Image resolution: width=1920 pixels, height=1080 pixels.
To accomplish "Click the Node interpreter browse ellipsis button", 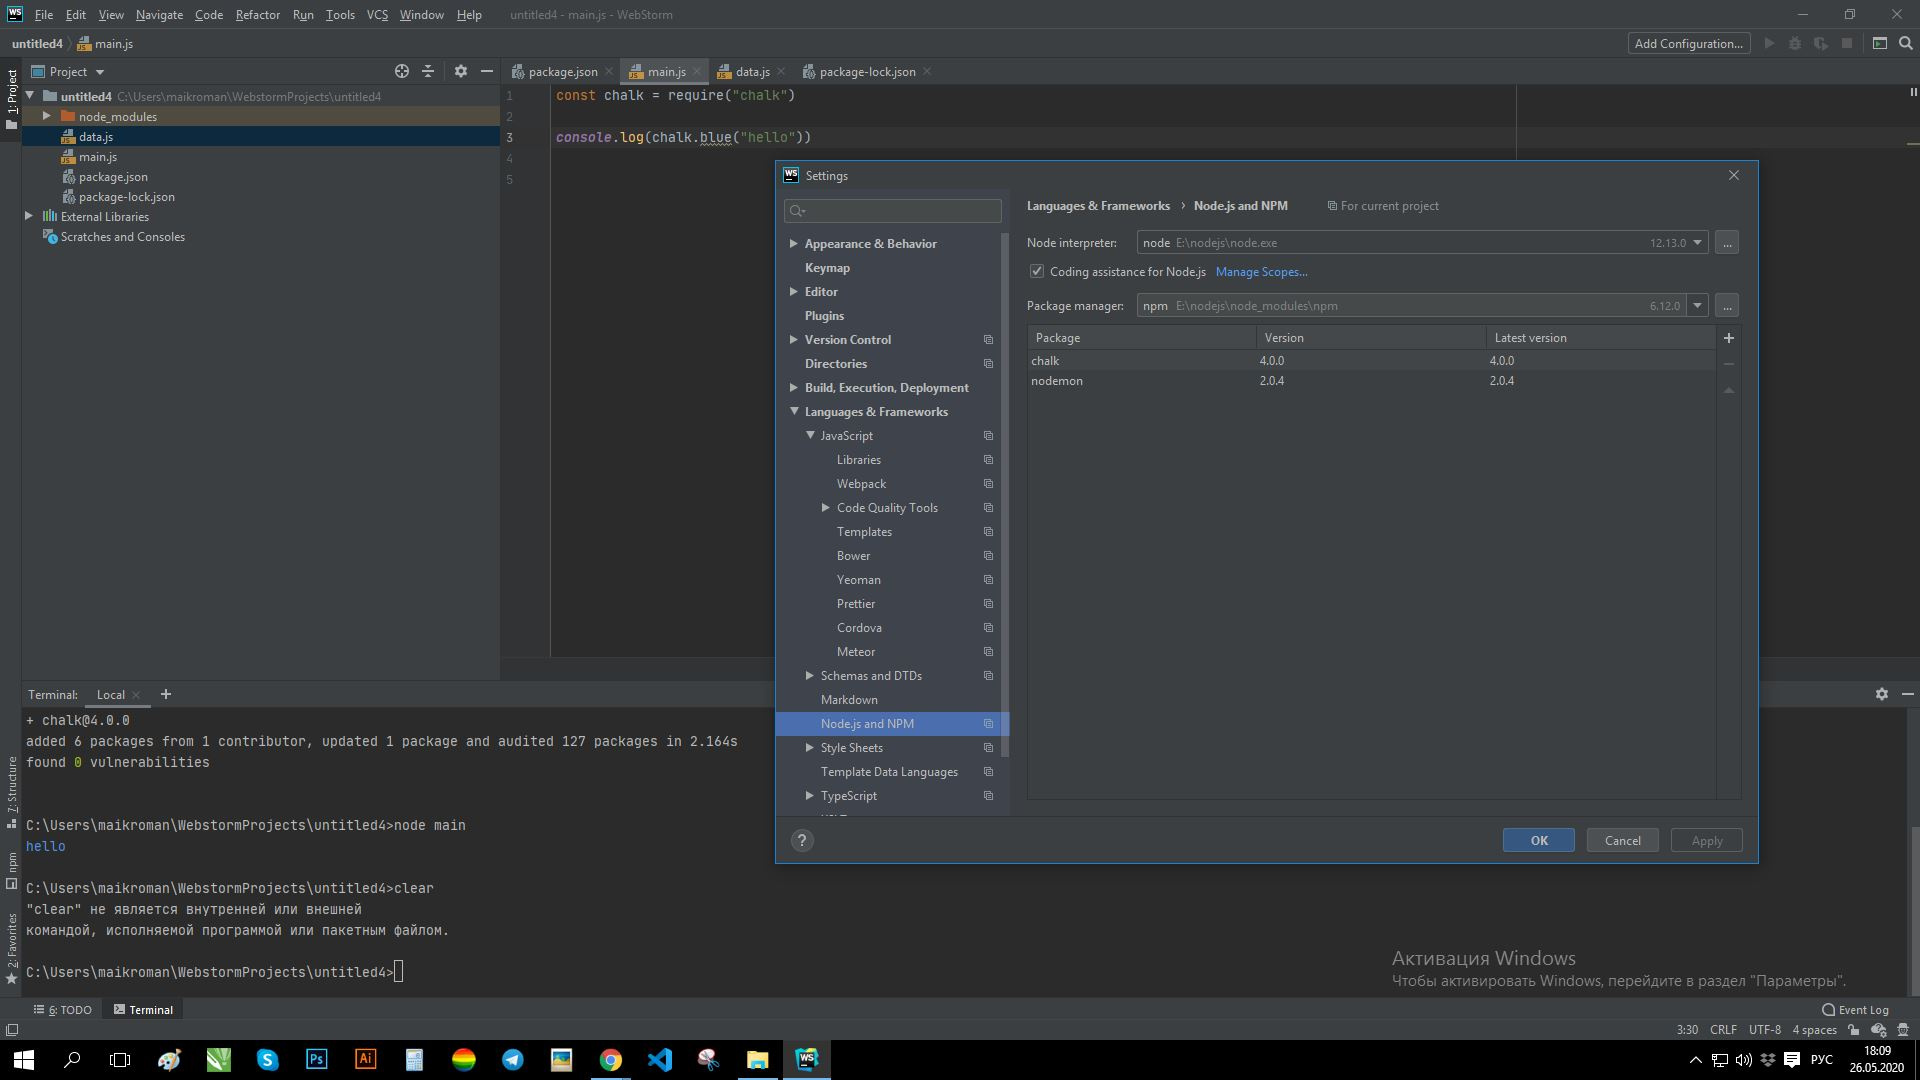I will point(1727,243).
